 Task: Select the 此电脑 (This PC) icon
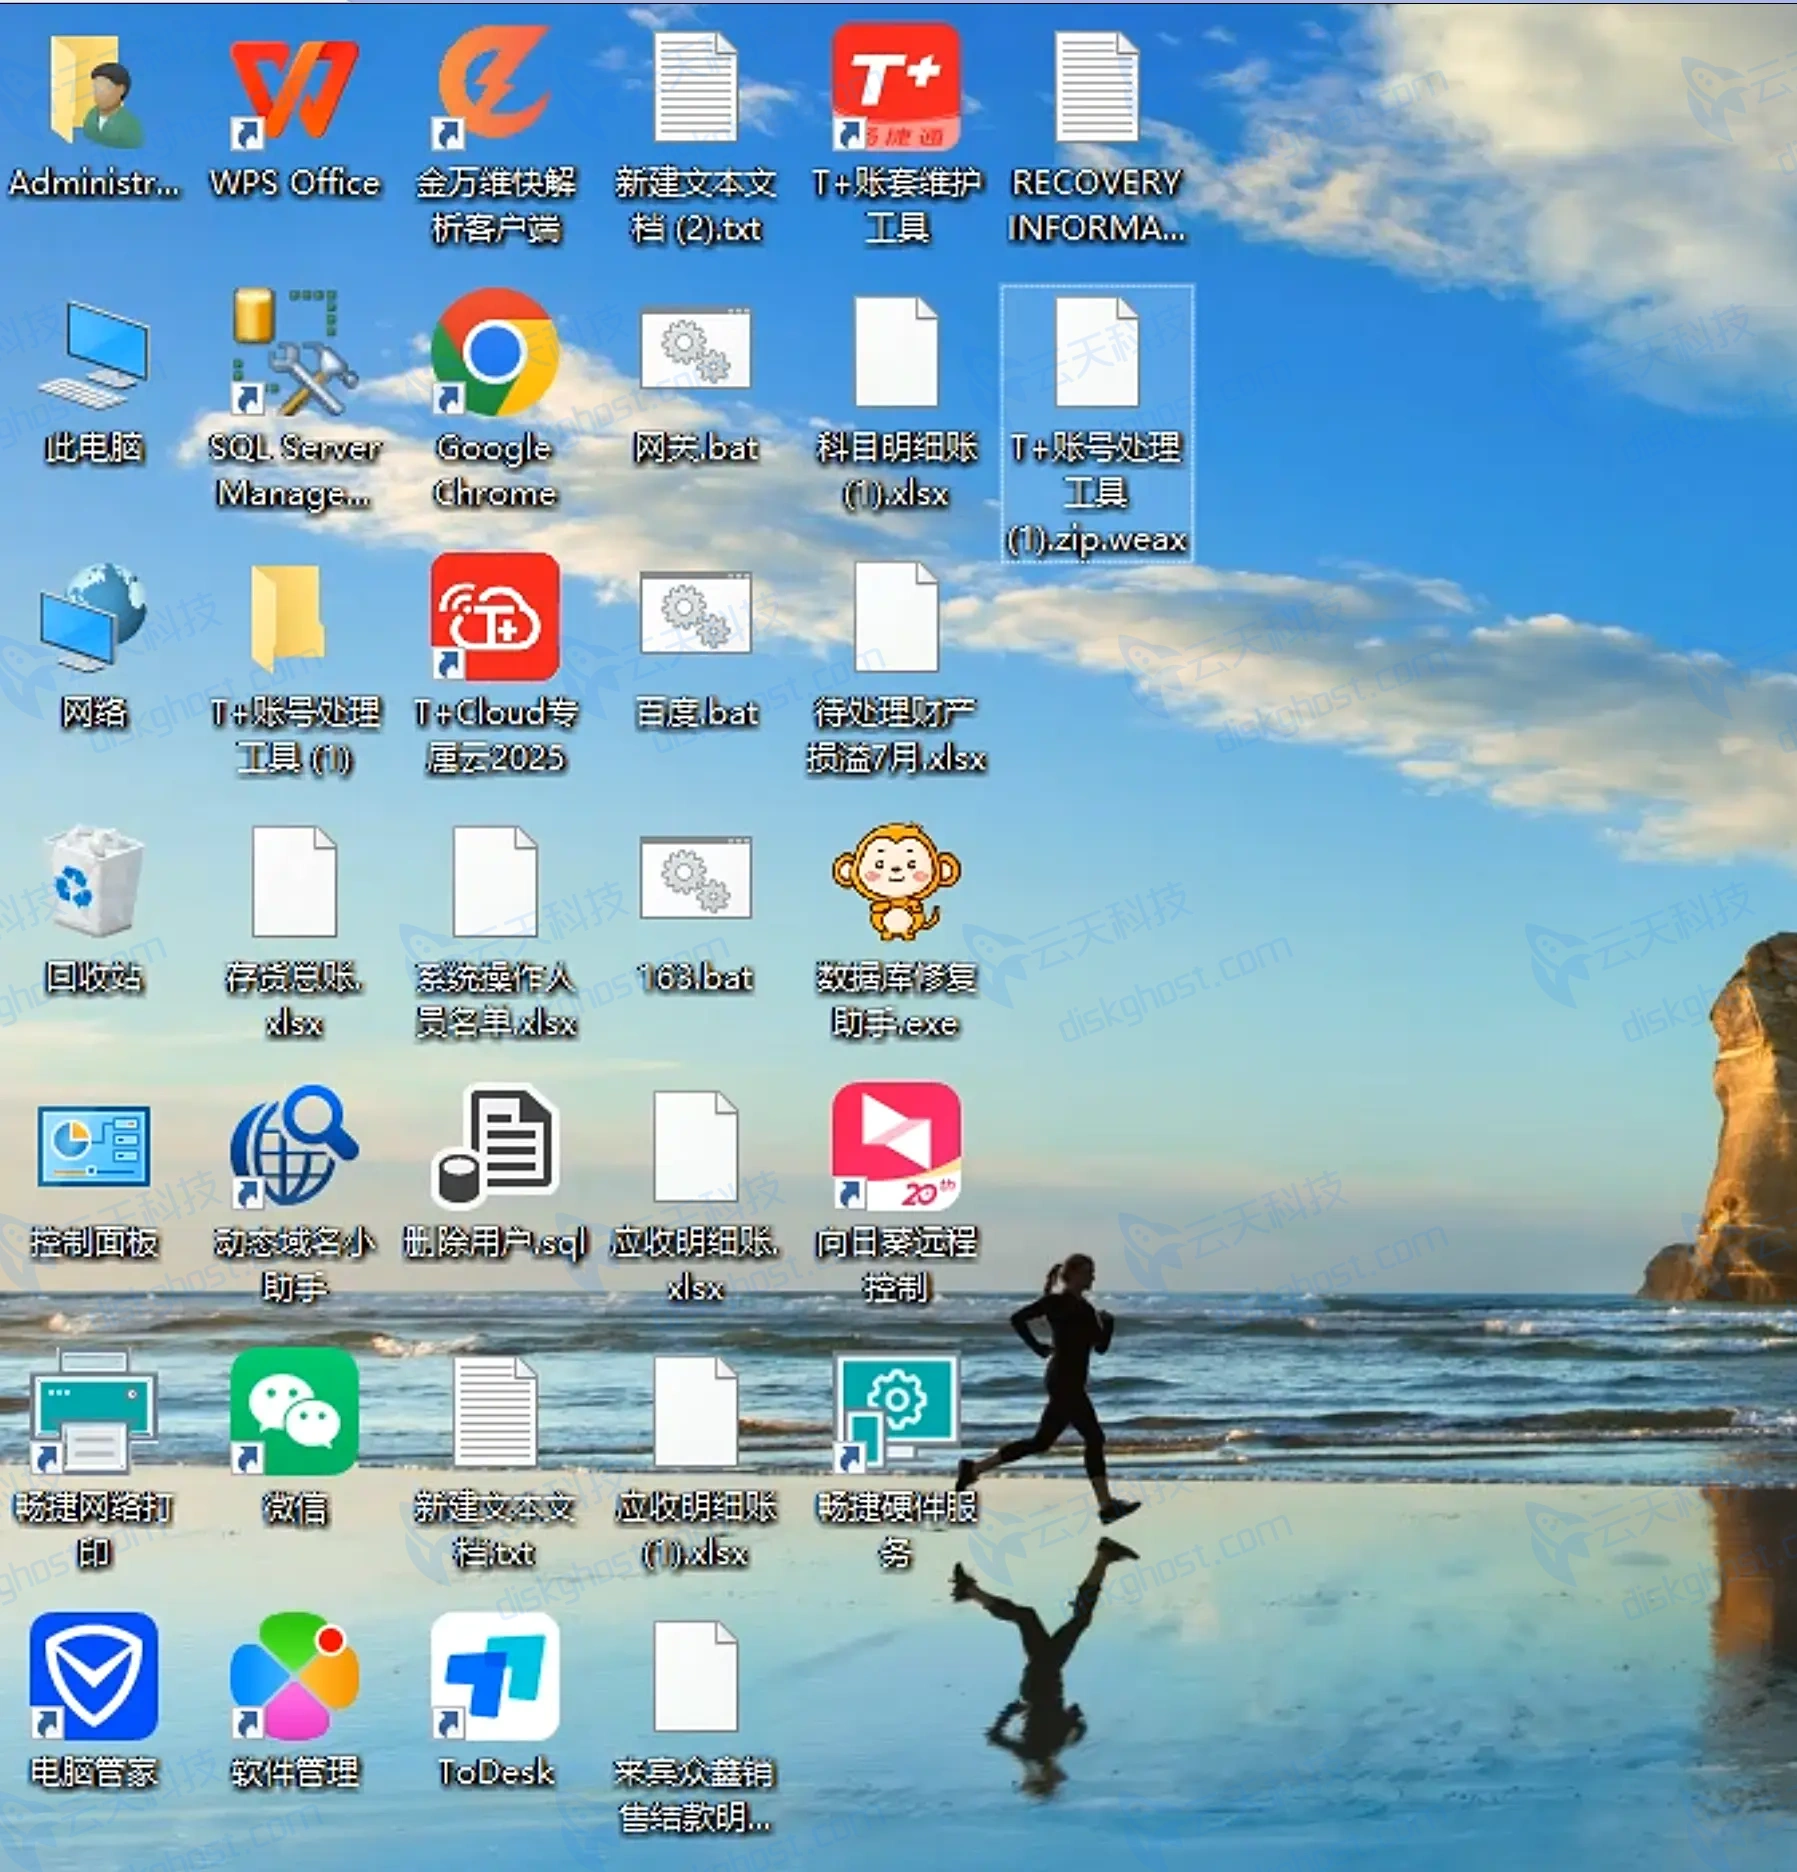tap(95, 356)
